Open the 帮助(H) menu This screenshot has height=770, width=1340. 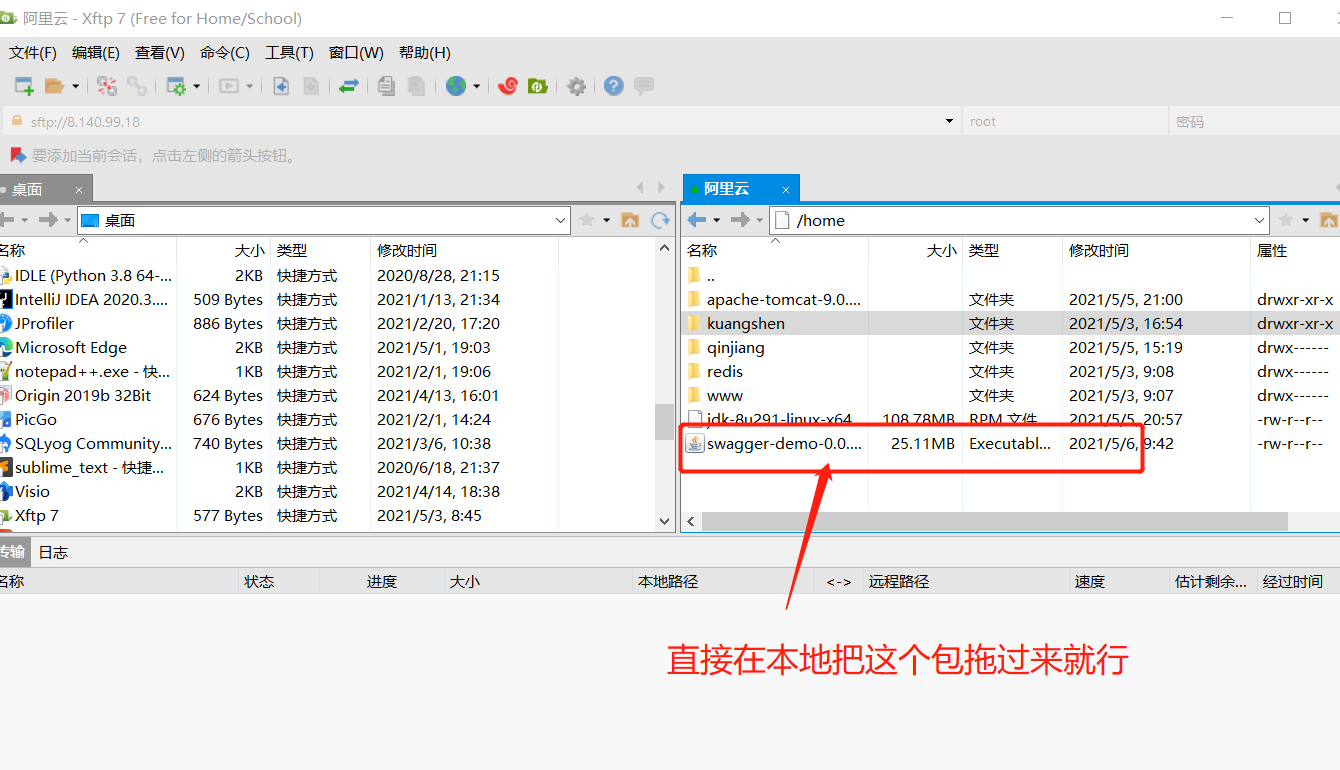click(x=425, y=52)
